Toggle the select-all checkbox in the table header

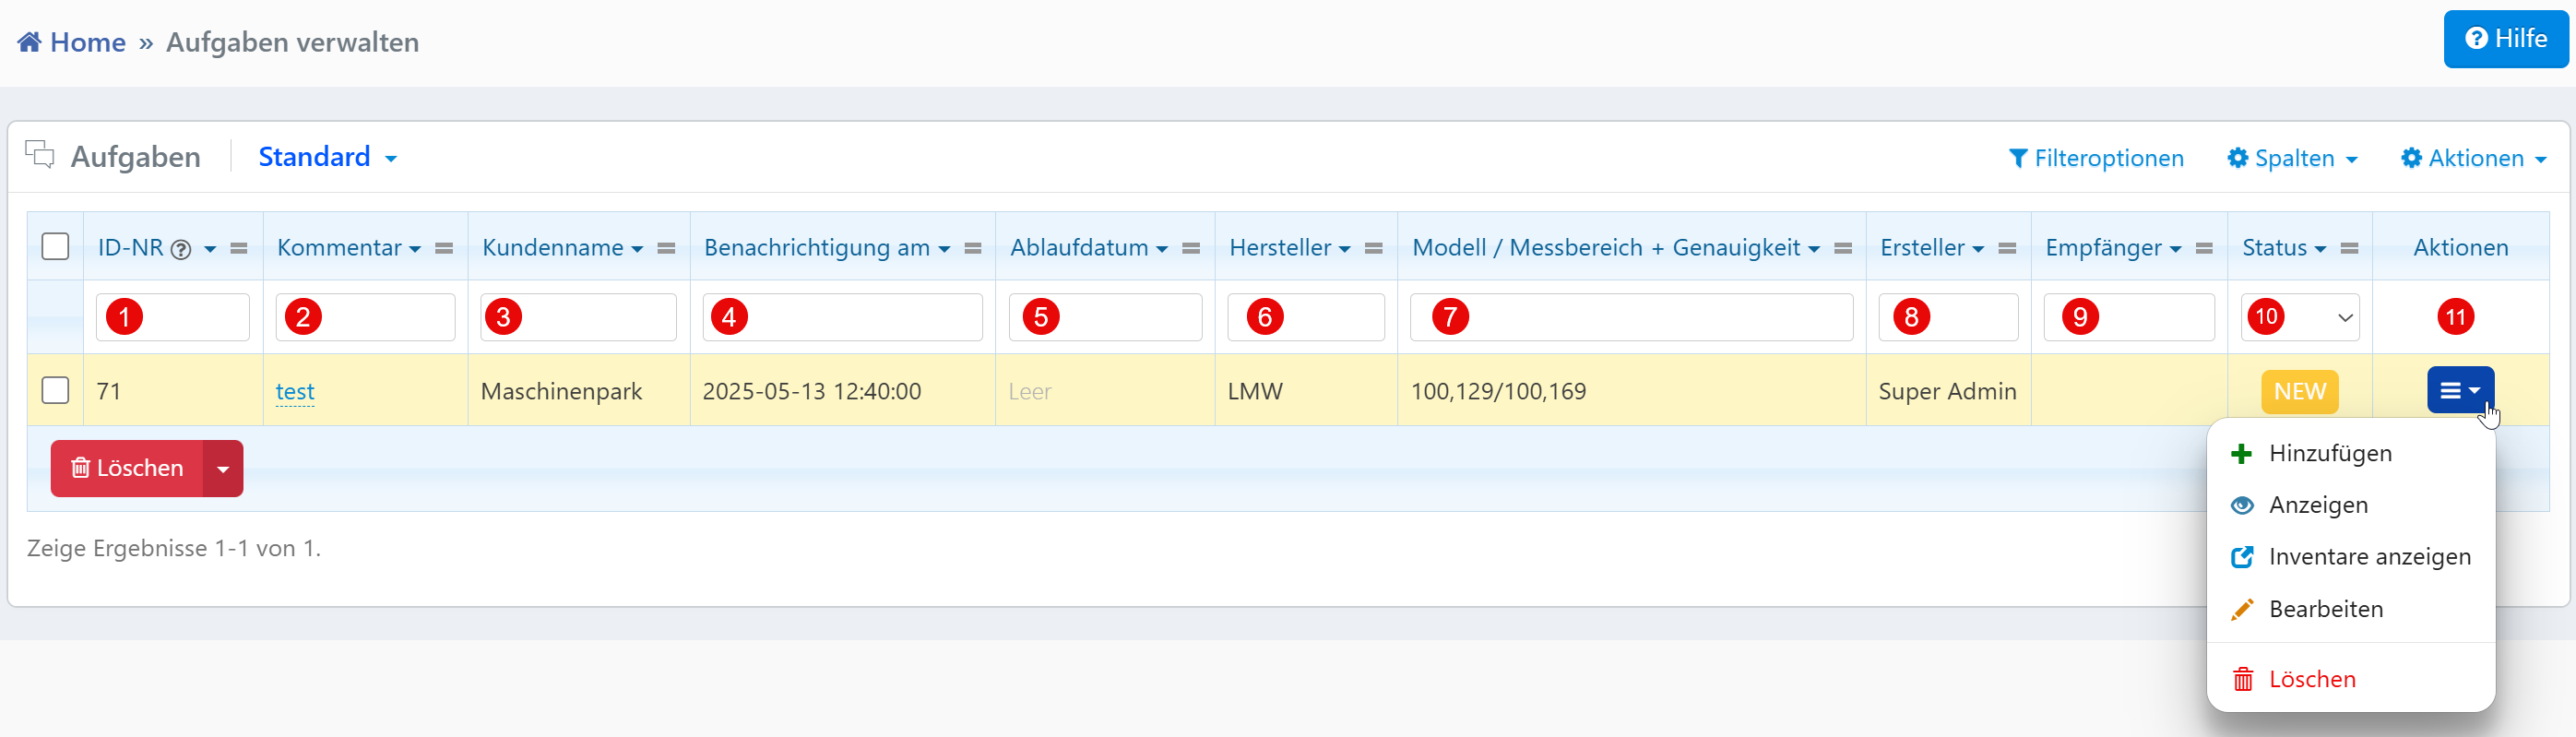pyautogui.click(x=55, y=247)
